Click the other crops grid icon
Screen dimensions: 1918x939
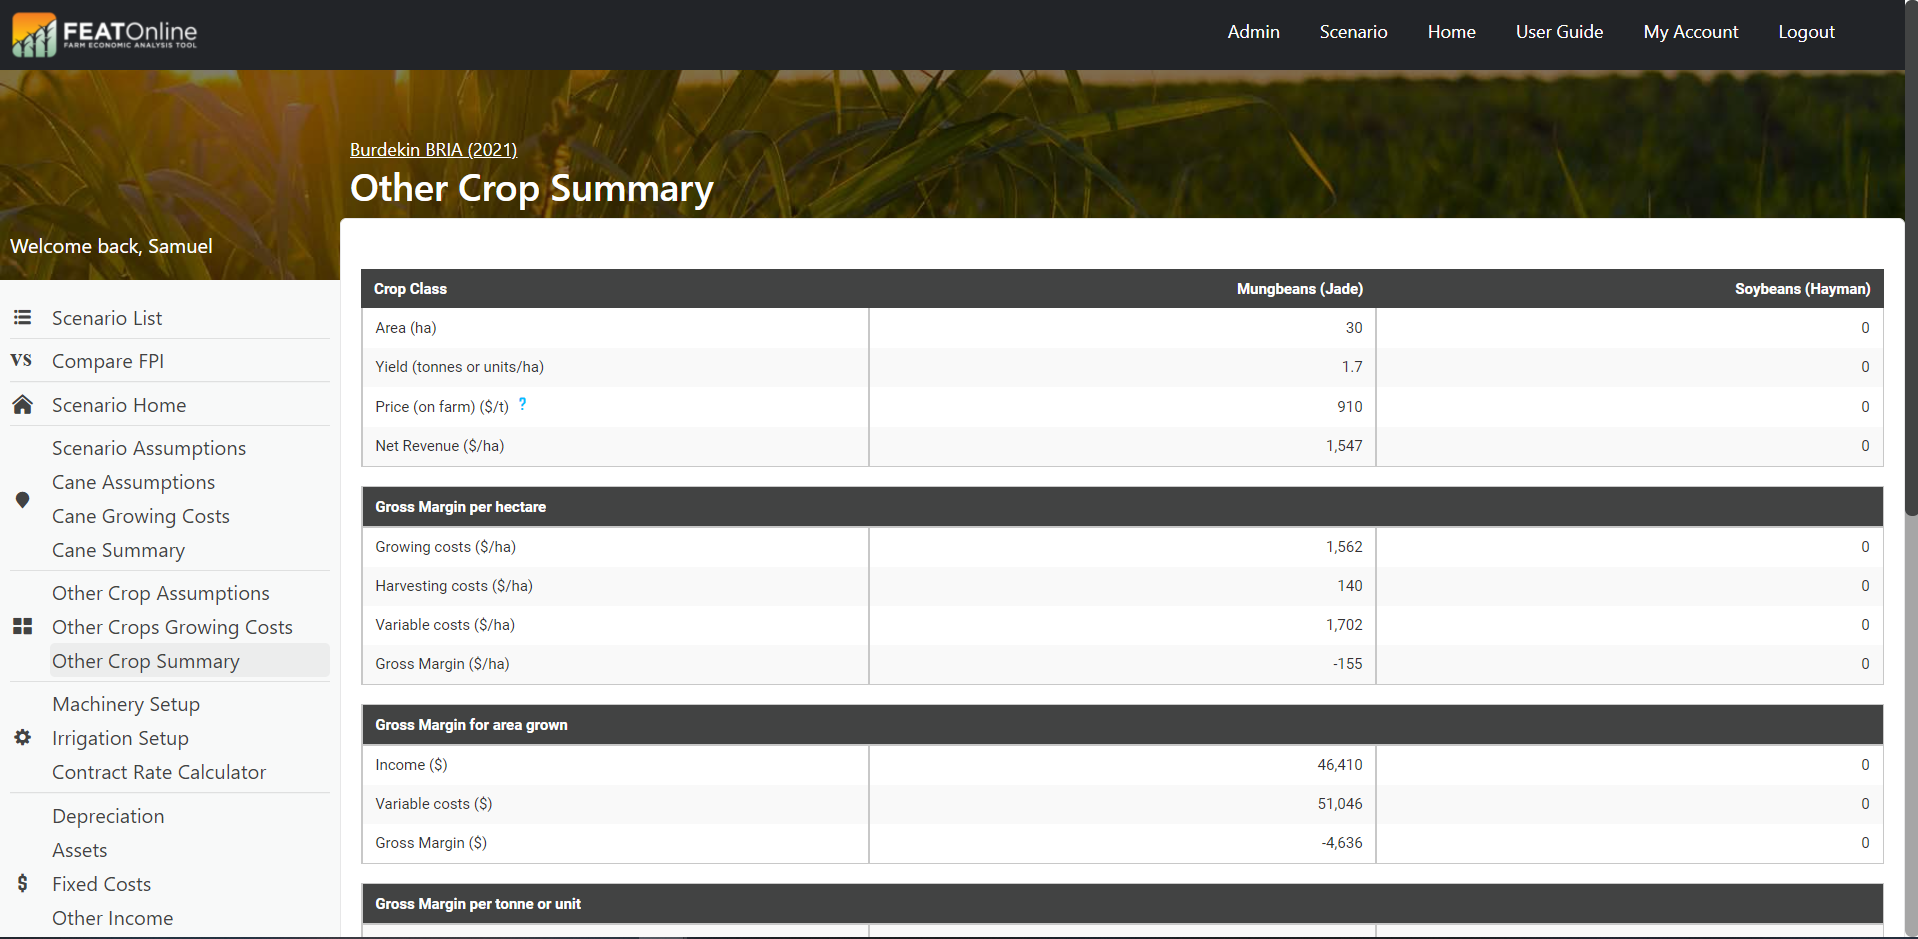tap(22, 627)
